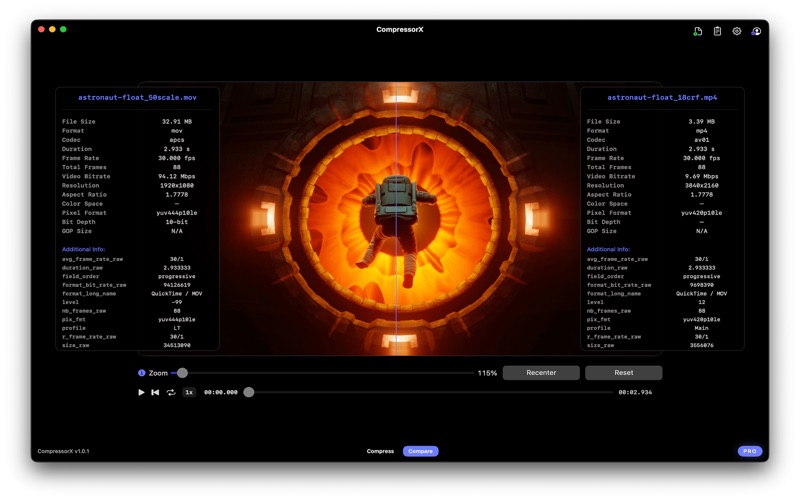
Task: Click the 3556076 size_raw value
Action: click(x=702, y=345)
